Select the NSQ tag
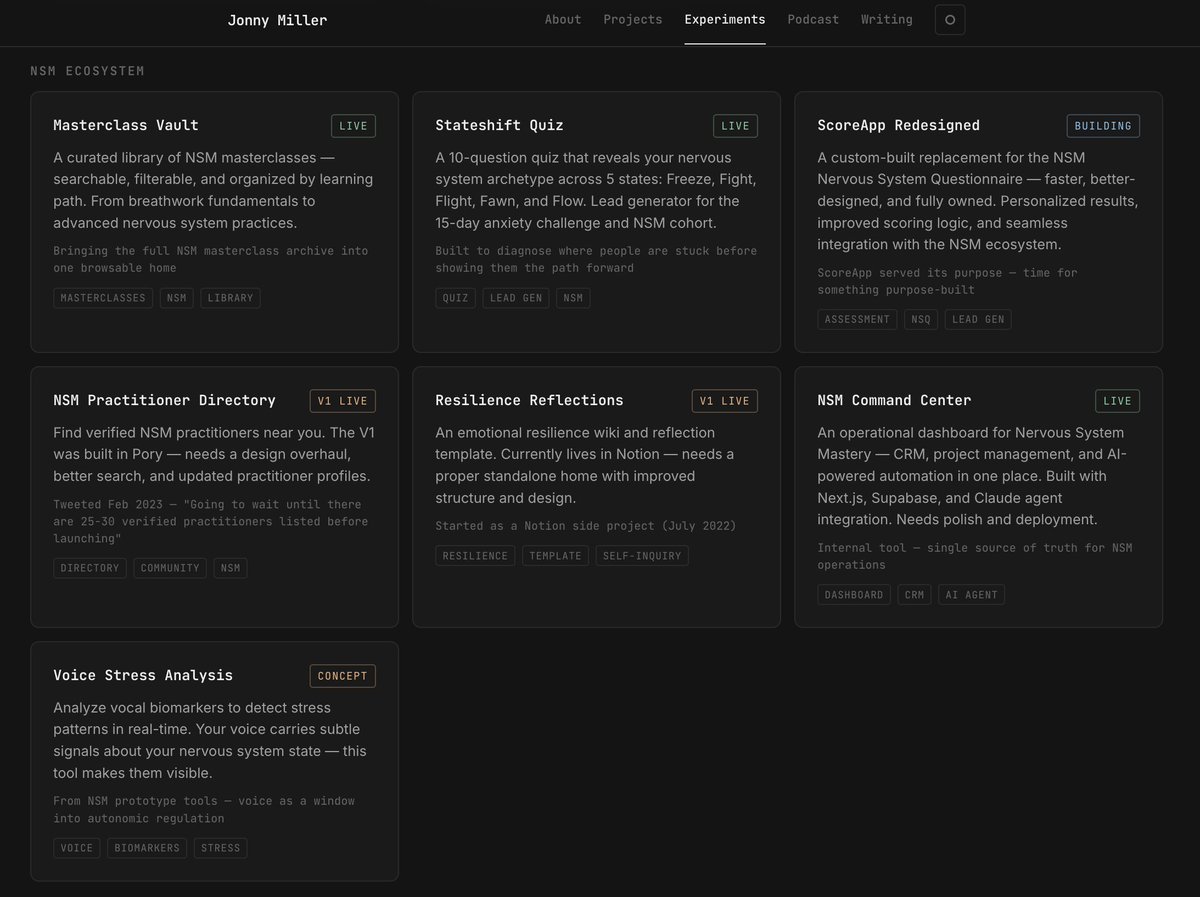1200x897 pixels. [x=921, y=319]
